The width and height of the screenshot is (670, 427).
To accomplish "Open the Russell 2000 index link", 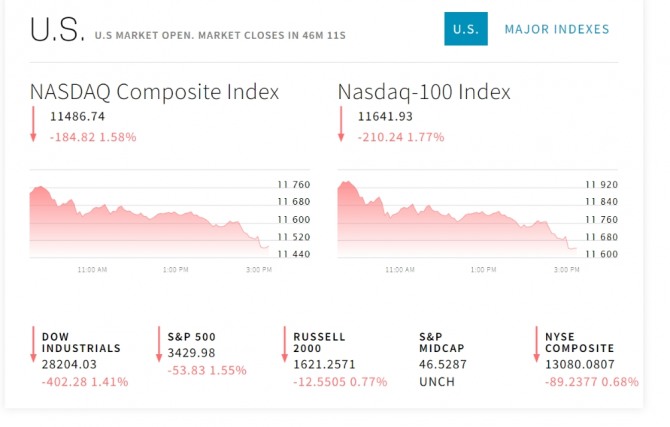I will click(319, 342).
